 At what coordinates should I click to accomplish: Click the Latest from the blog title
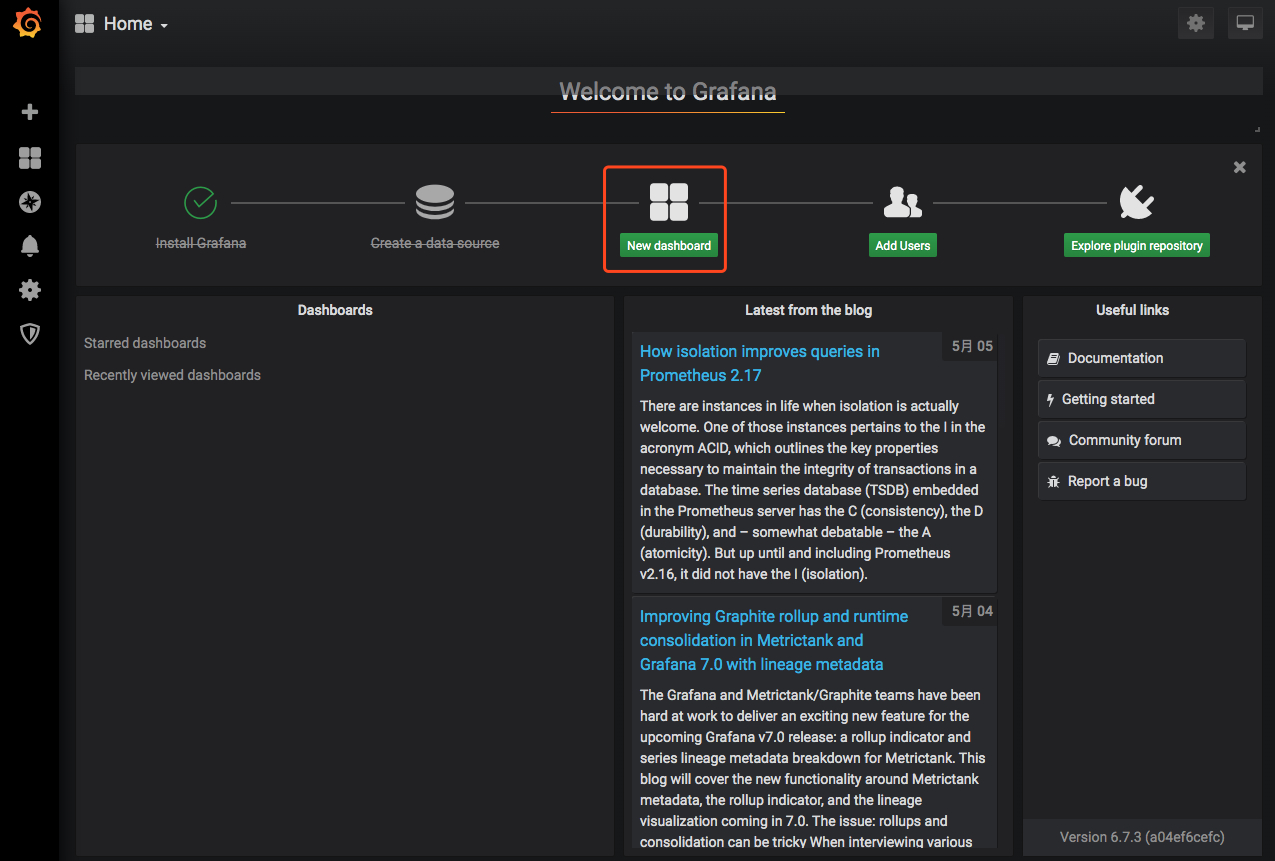click(808, 310)
